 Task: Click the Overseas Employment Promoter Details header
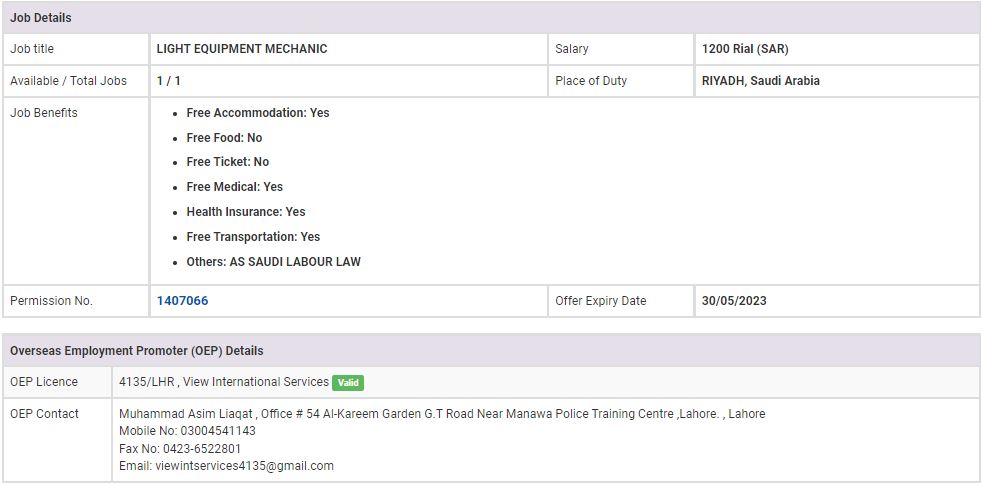137,351
